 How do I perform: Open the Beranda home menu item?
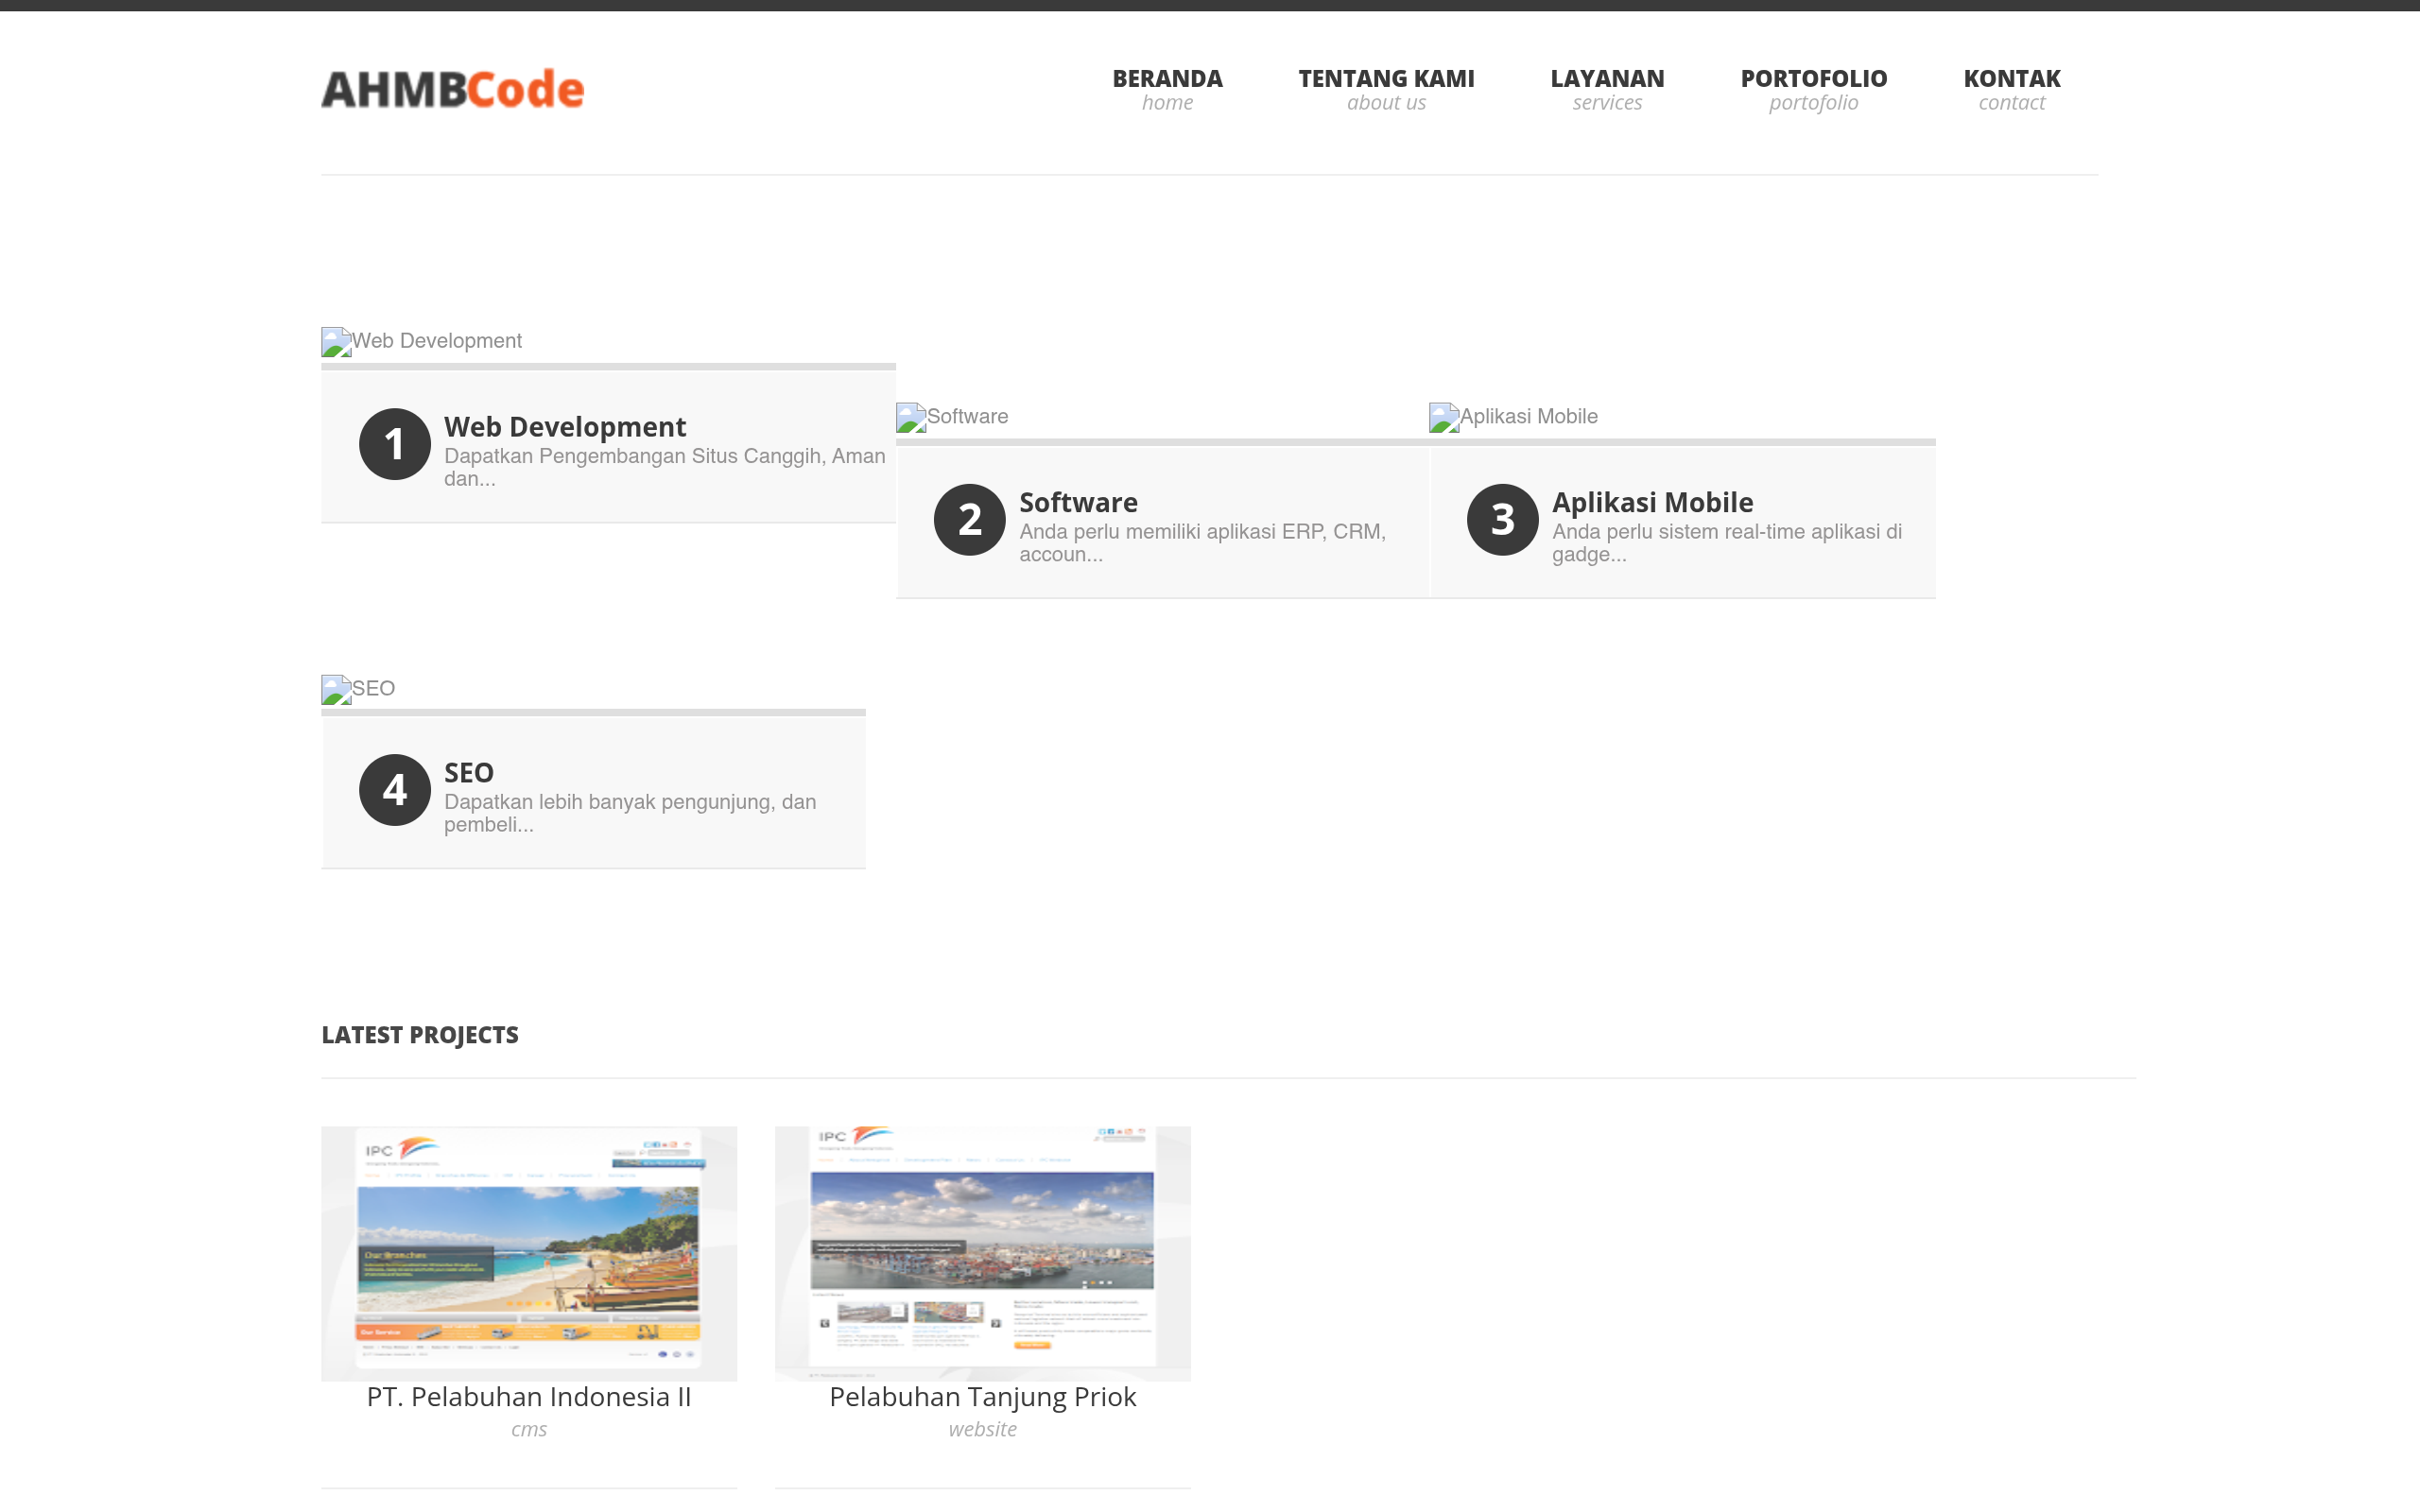pos(1167,89)
